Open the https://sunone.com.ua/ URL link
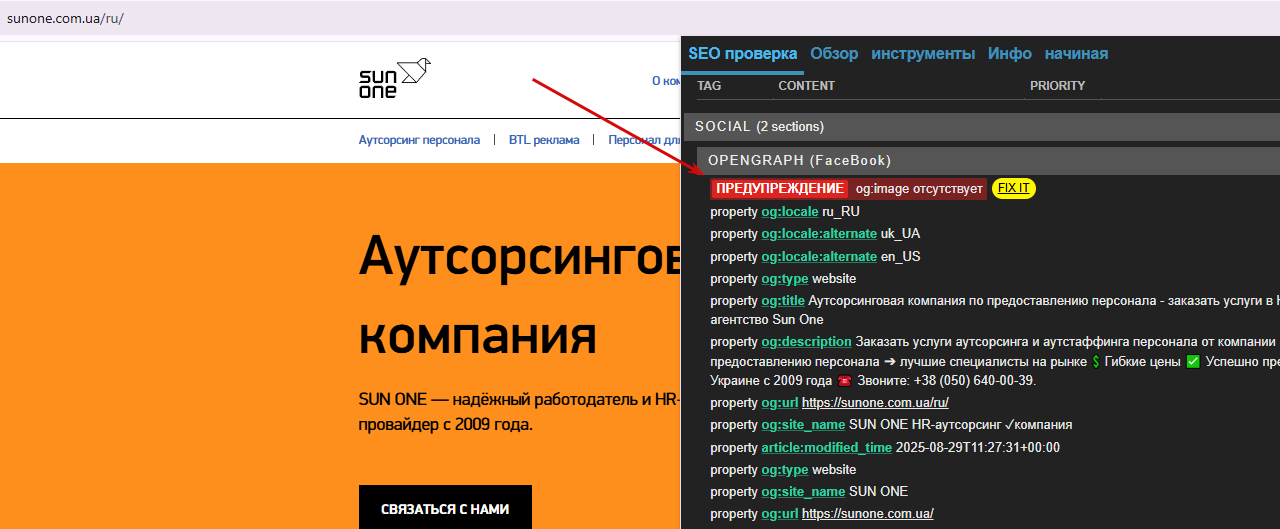 (x=868, y=514)
